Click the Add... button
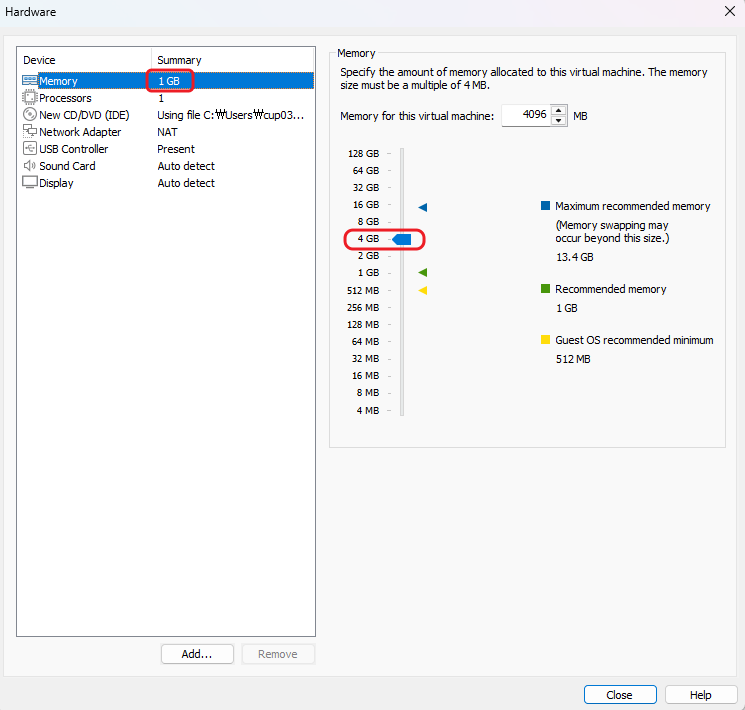This screenshot has height=710, width=745. tap(197, 654)
